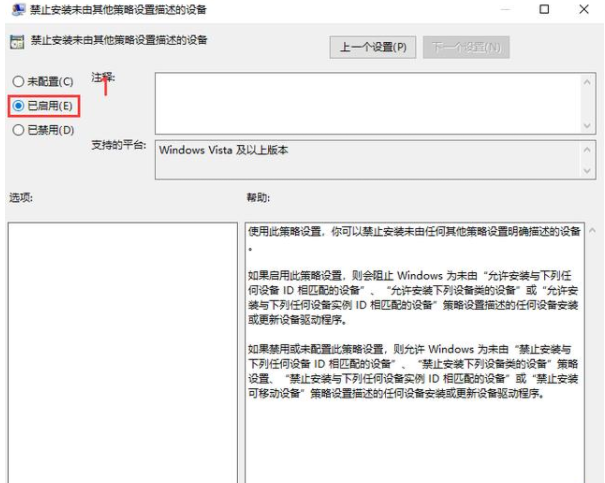Close the policy settings dialog
605x483 pixels.
point(587,10)
